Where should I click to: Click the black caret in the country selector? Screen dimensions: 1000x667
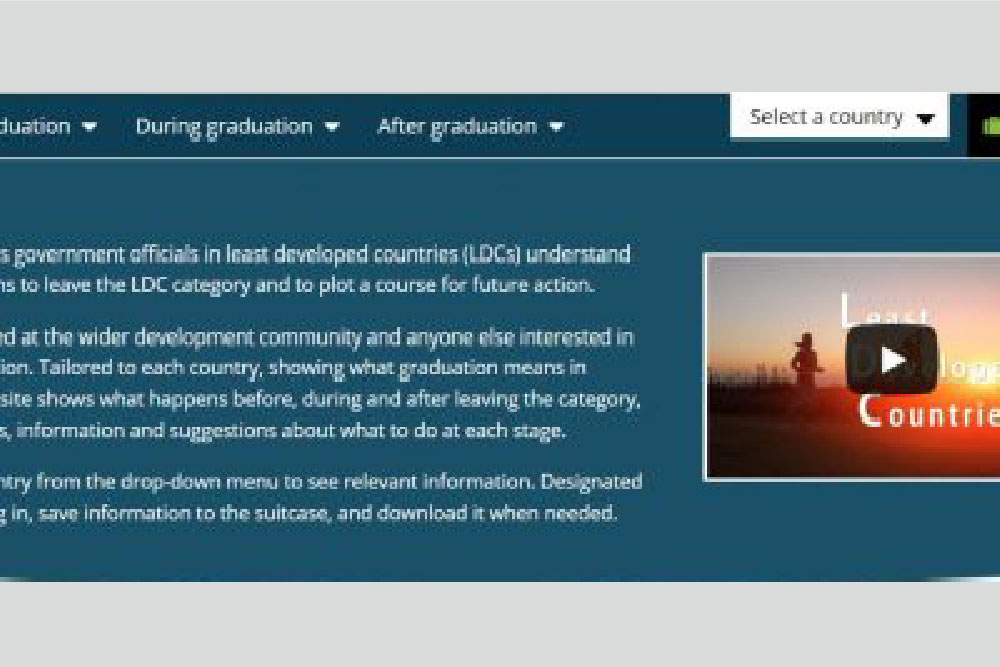point(925,119)
